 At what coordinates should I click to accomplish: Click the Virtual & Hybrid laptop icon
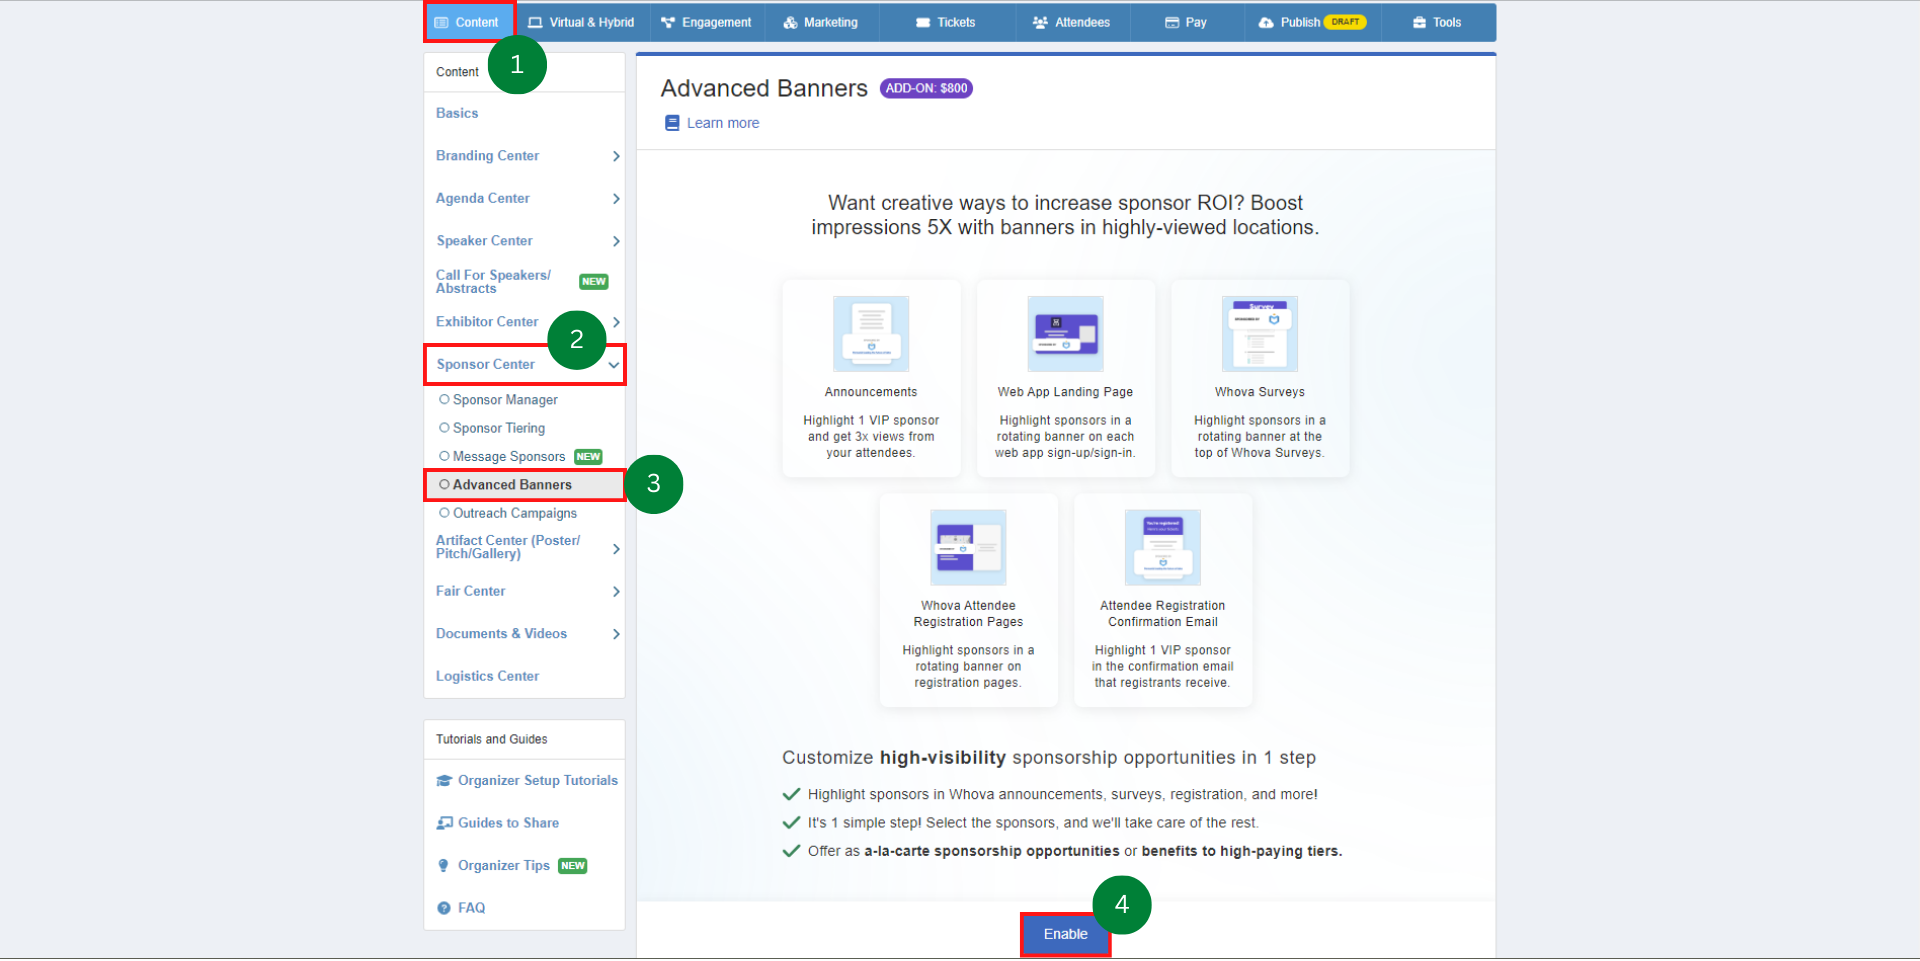pos(535,22)
